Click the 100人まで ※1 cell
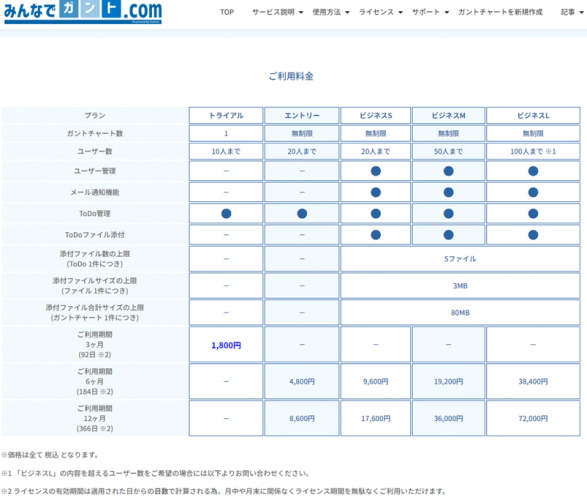 coord(533,152)
